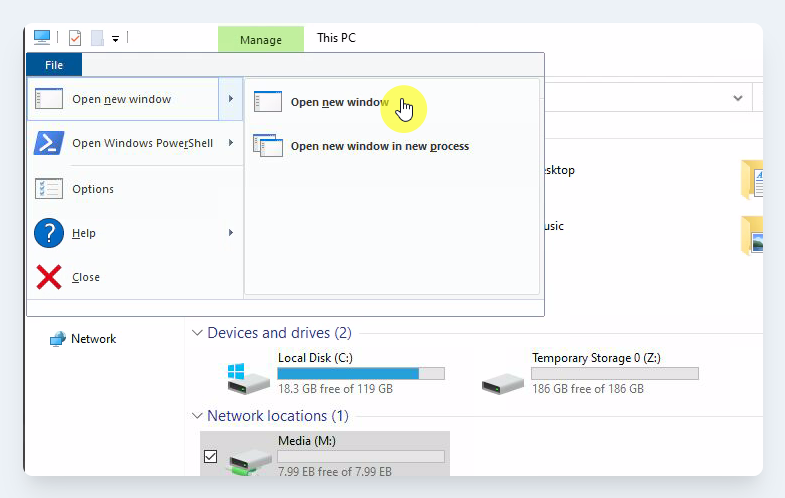Click the red X Close icon
This screenshot has height=498, width=785.
click(49, 277)
